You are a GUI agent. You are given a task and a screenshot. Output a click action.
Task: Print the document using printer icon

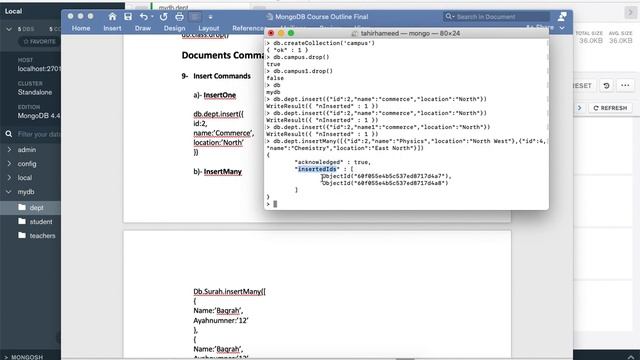[179, 16]
